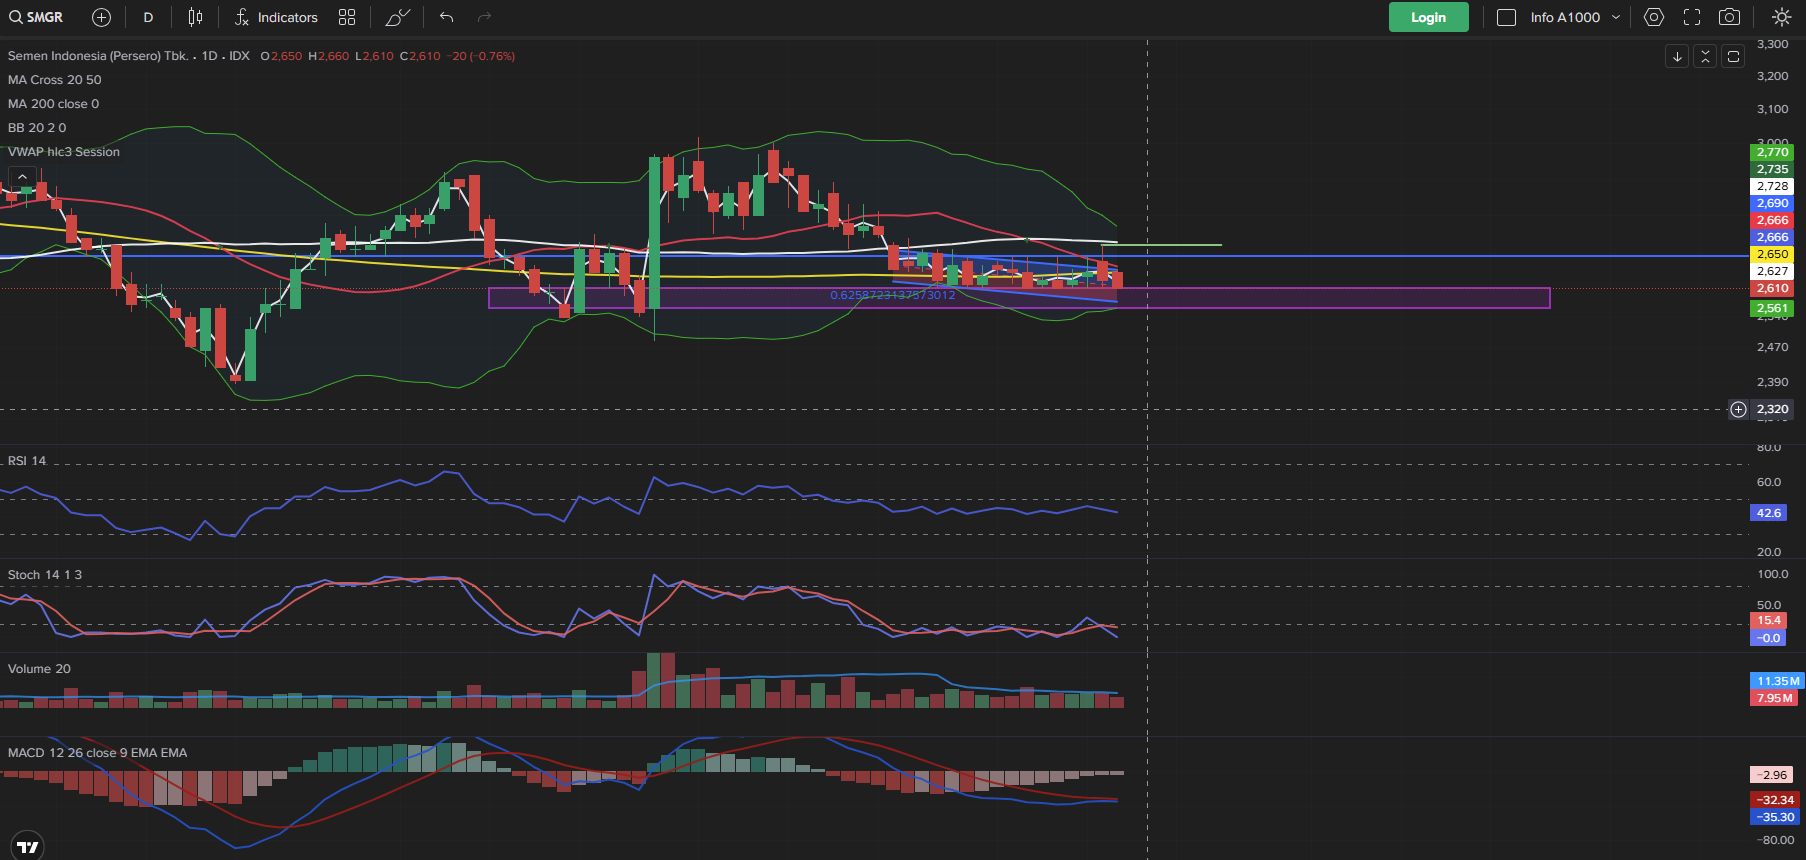The height and width of the screenshot is (860, 1806).
Task: Click the Semen Indonesia (Persero) Tbk. title
Action: (x=98, y=56)
